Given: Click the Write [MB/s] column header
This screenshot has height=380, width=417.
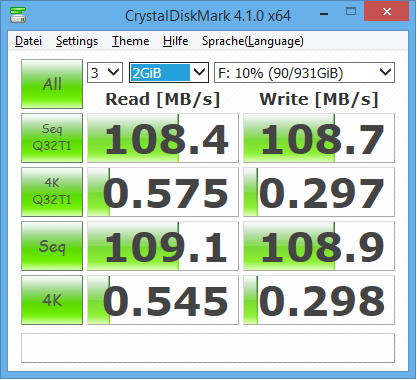Looking at the screenshot, I should pyautogui.click(x=319, y=99).
